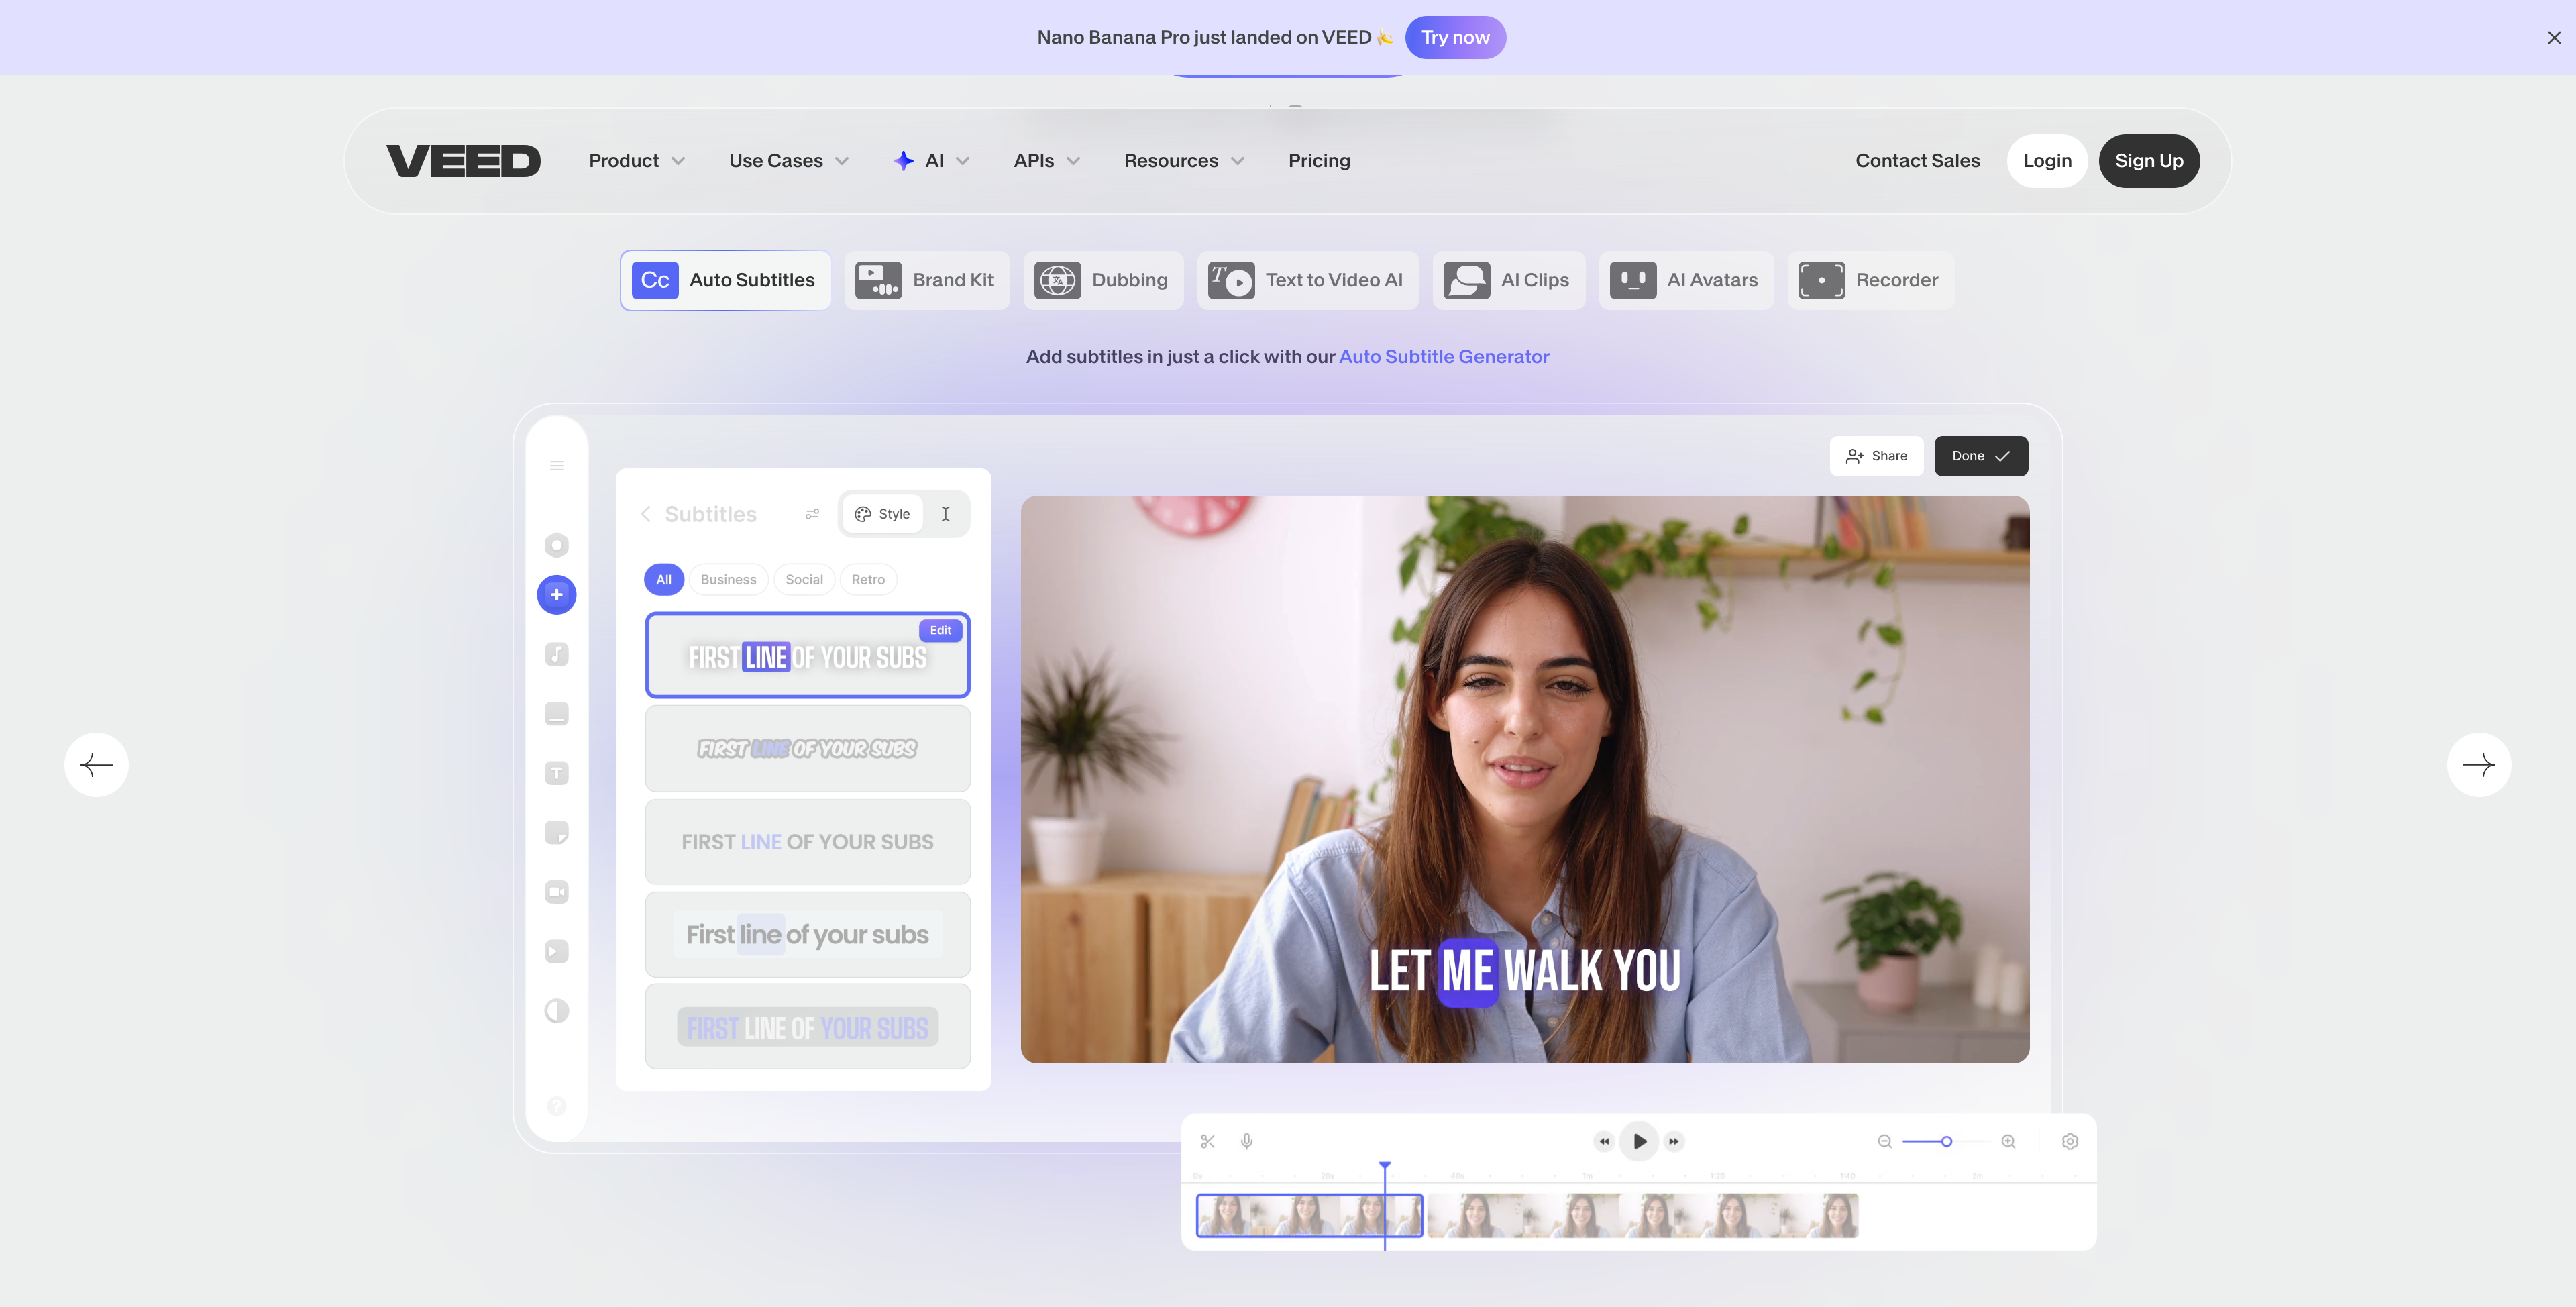Image resolution: width=2576 pixels, height=1307 pixels.
Task: Open the Resources dropdown menu
Action: pyautogui.click(x=1184, y=161)
